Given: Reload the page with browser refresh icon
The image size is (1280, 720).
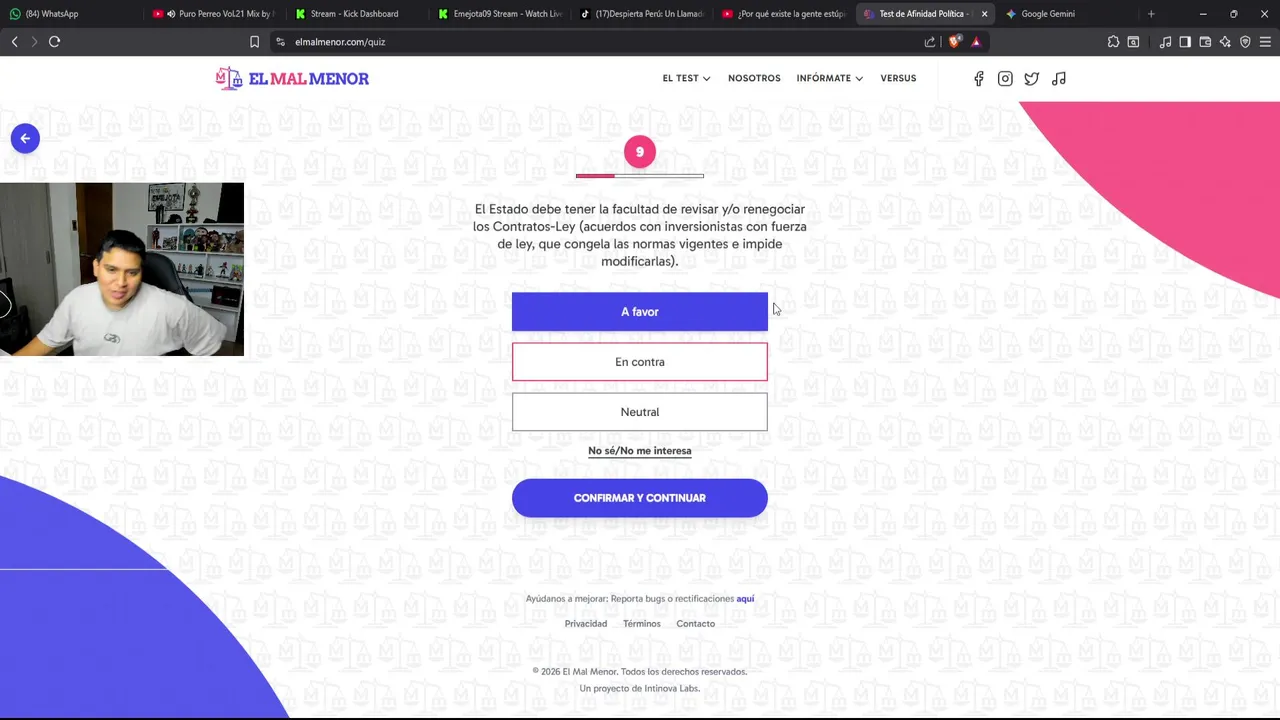Looking at the screenshot, I should (x=54, y=42).
